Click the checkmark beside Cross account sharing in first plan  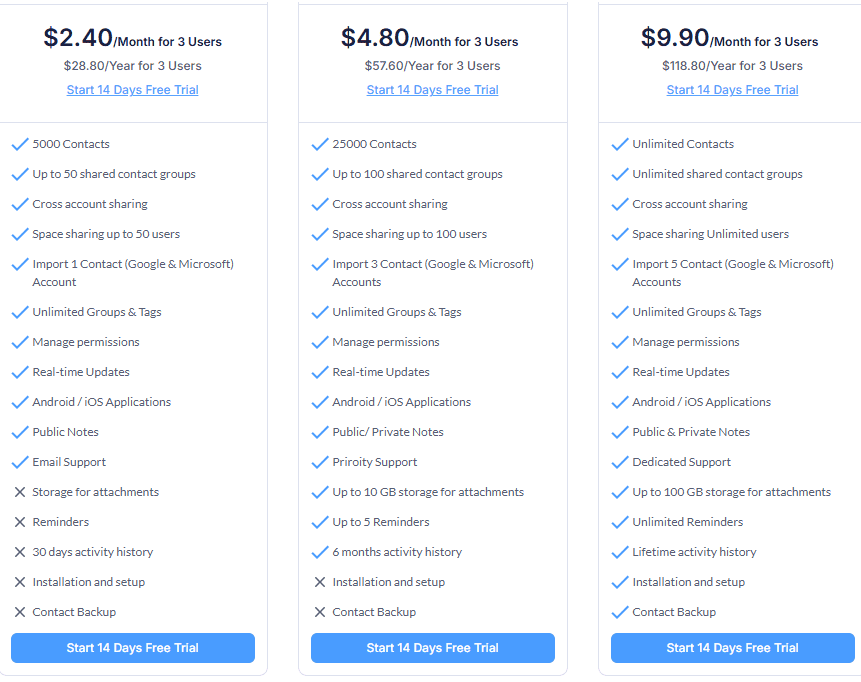(20, 203)
